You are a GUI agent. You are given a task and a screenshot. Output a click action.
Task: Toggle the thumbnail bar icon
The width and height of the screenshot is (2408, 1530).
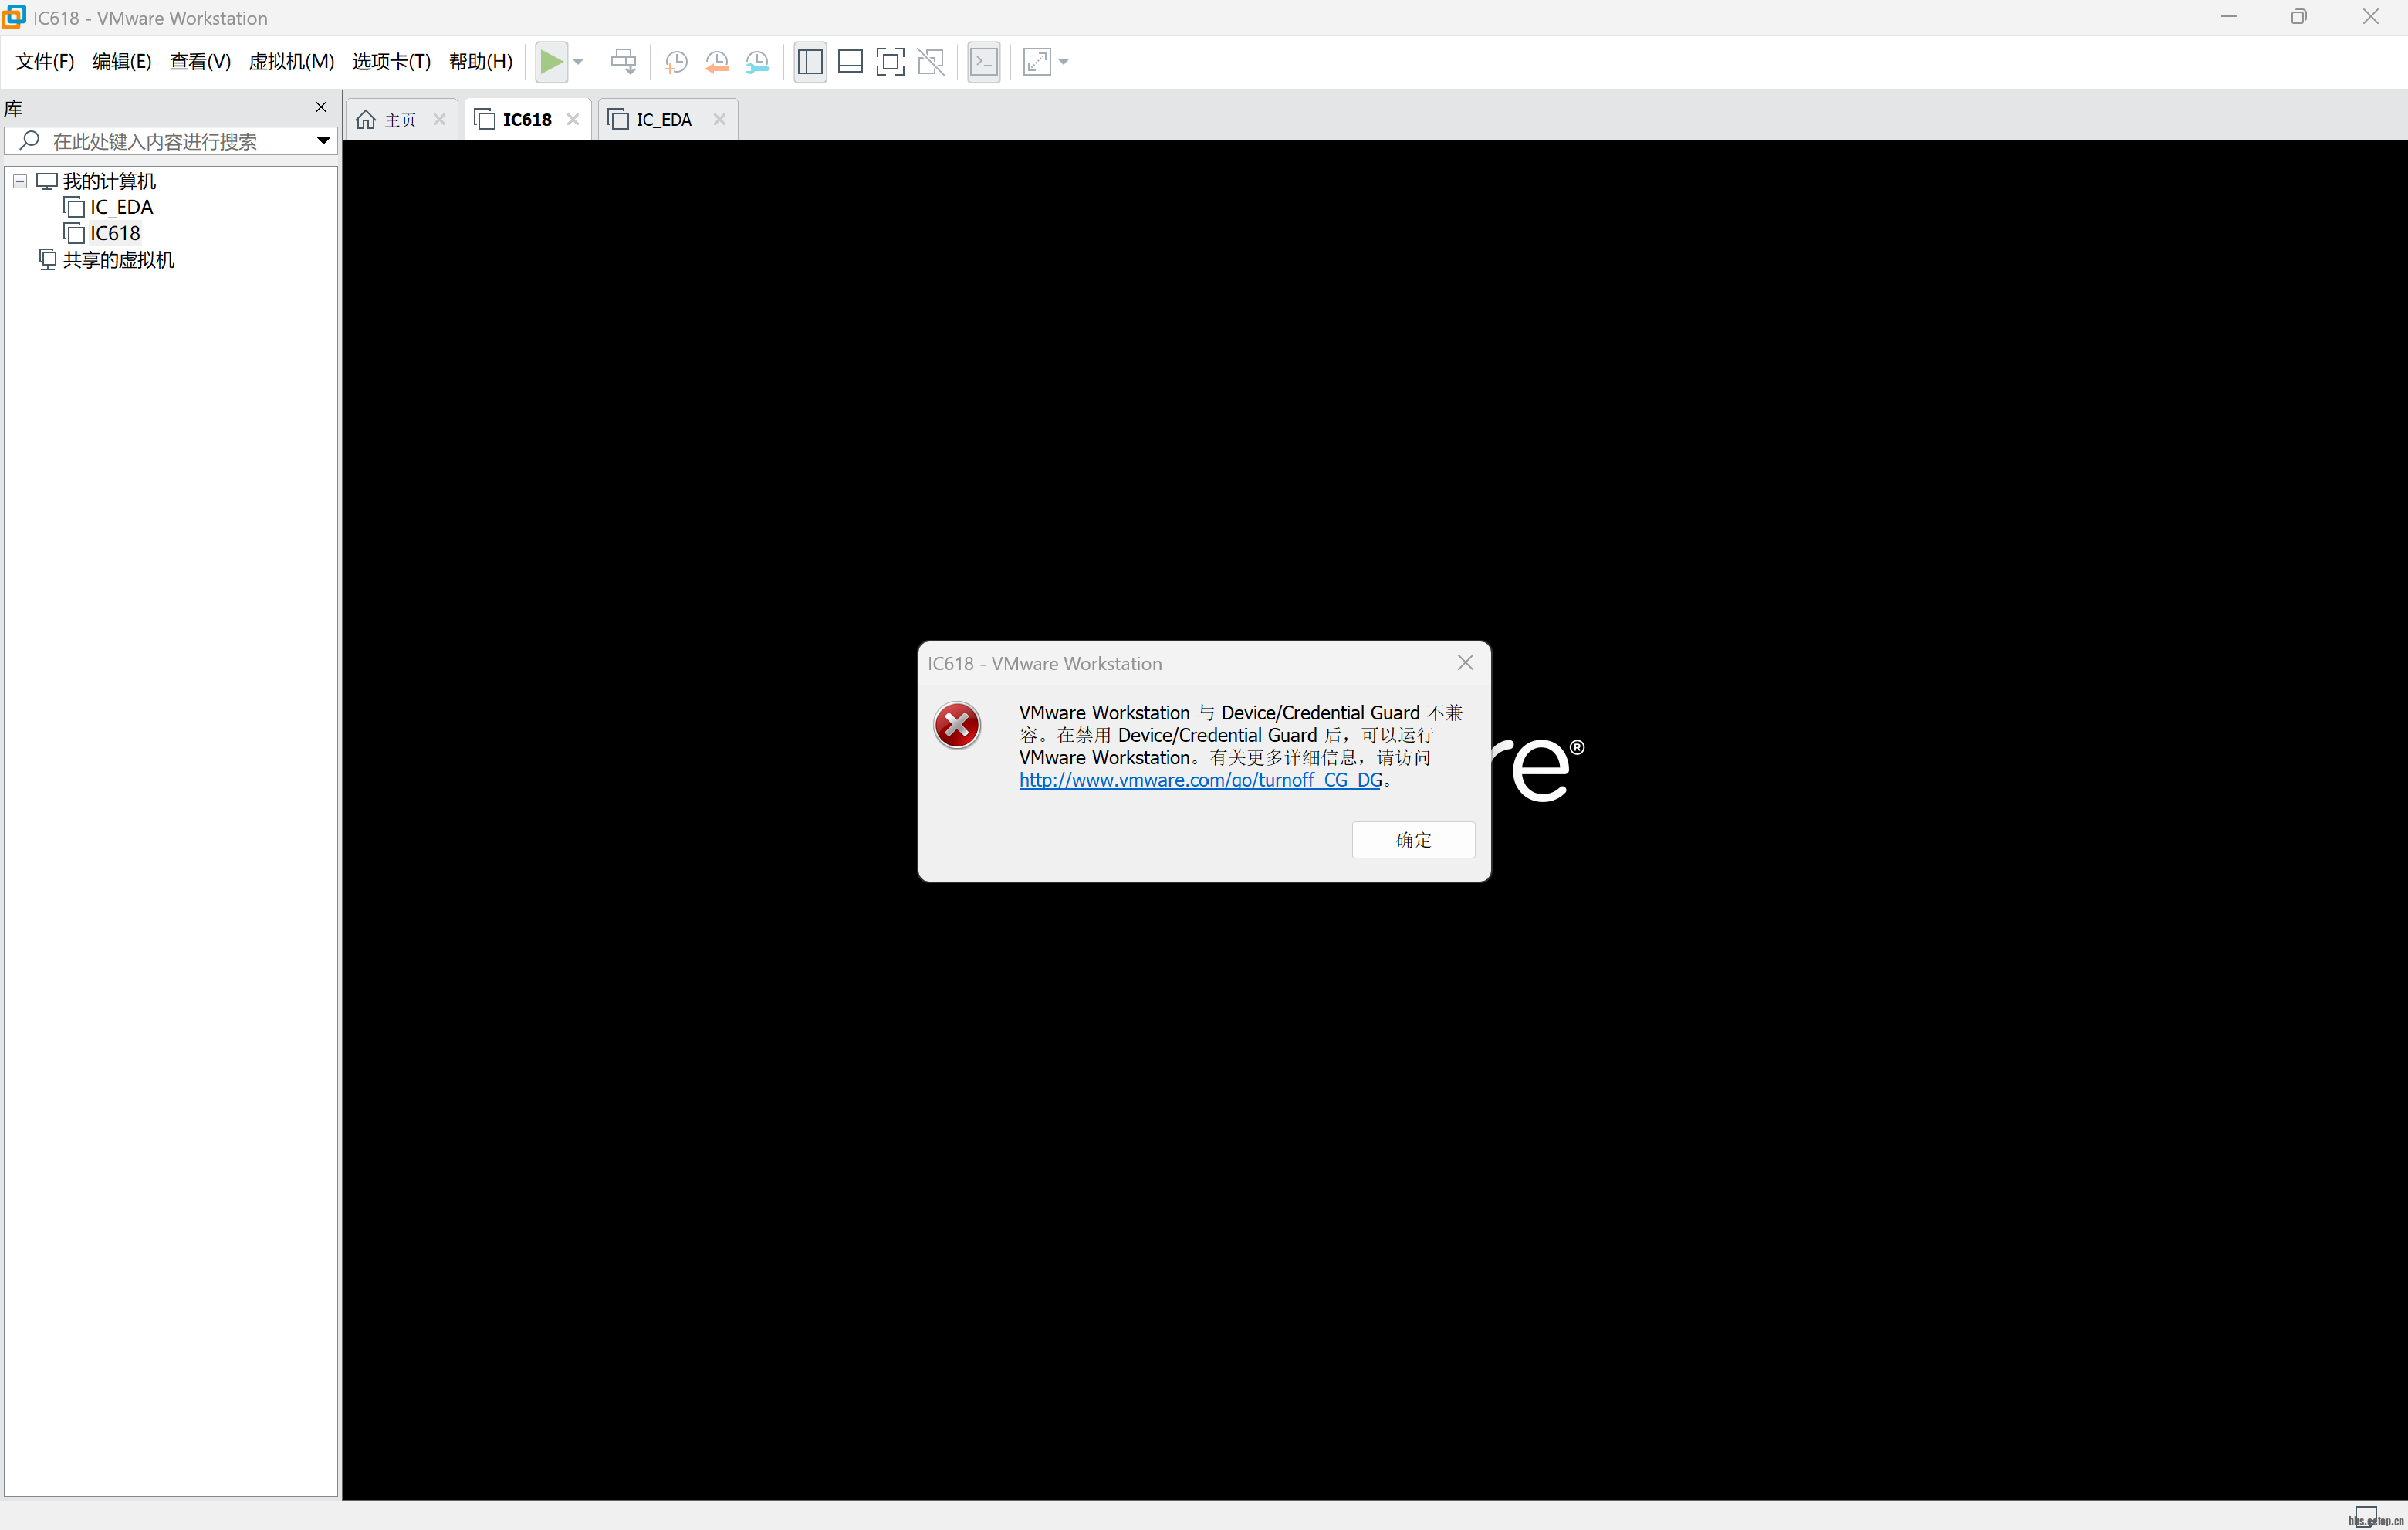tap(850, 62)
